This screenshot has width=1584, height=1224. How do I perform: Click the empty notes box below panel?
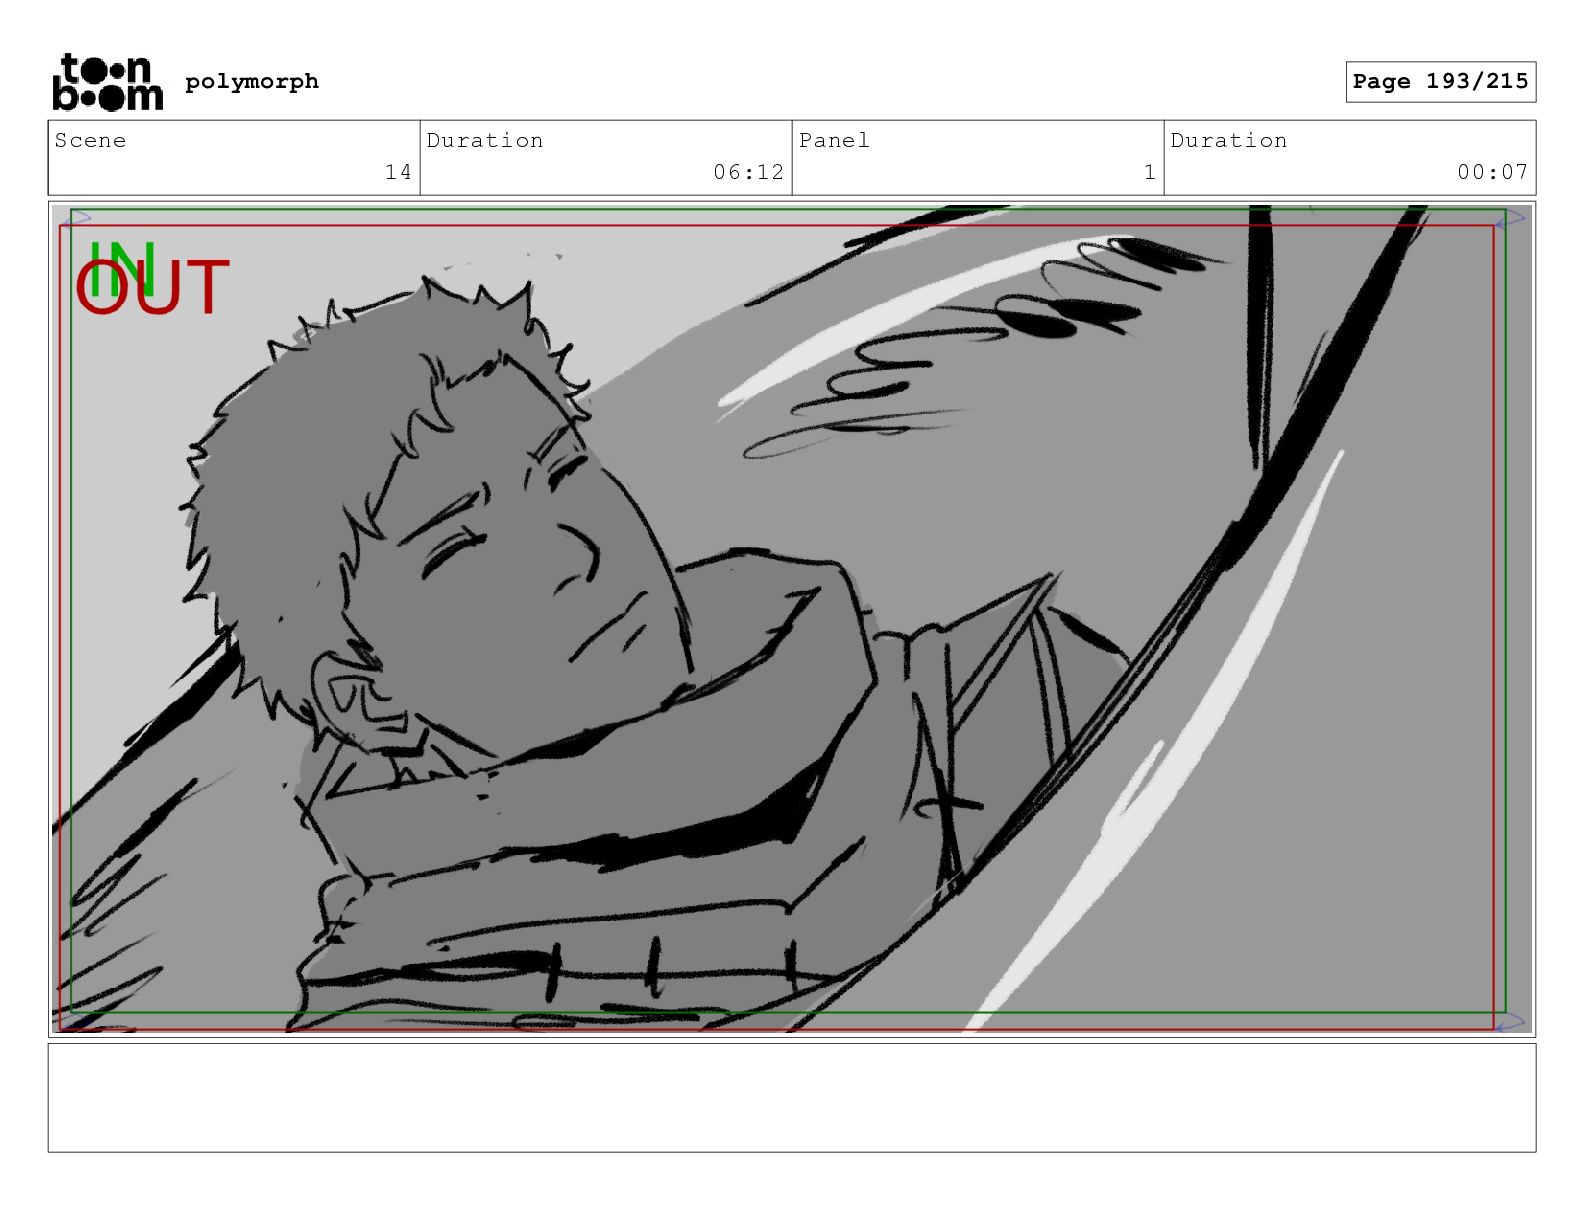click(x=792, y=1098)
